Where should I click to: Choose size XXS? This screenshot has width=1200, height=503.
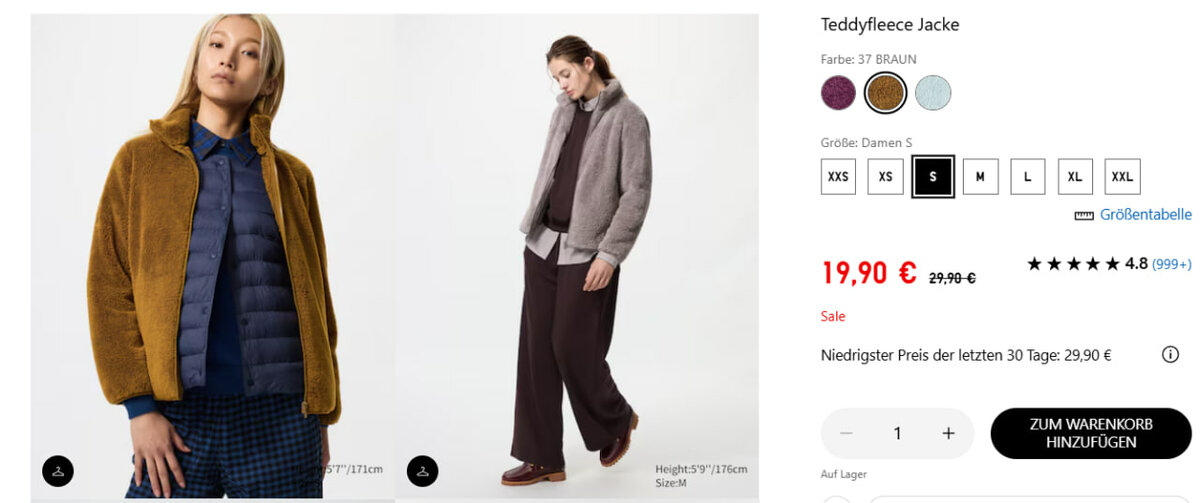pos(838,177)
